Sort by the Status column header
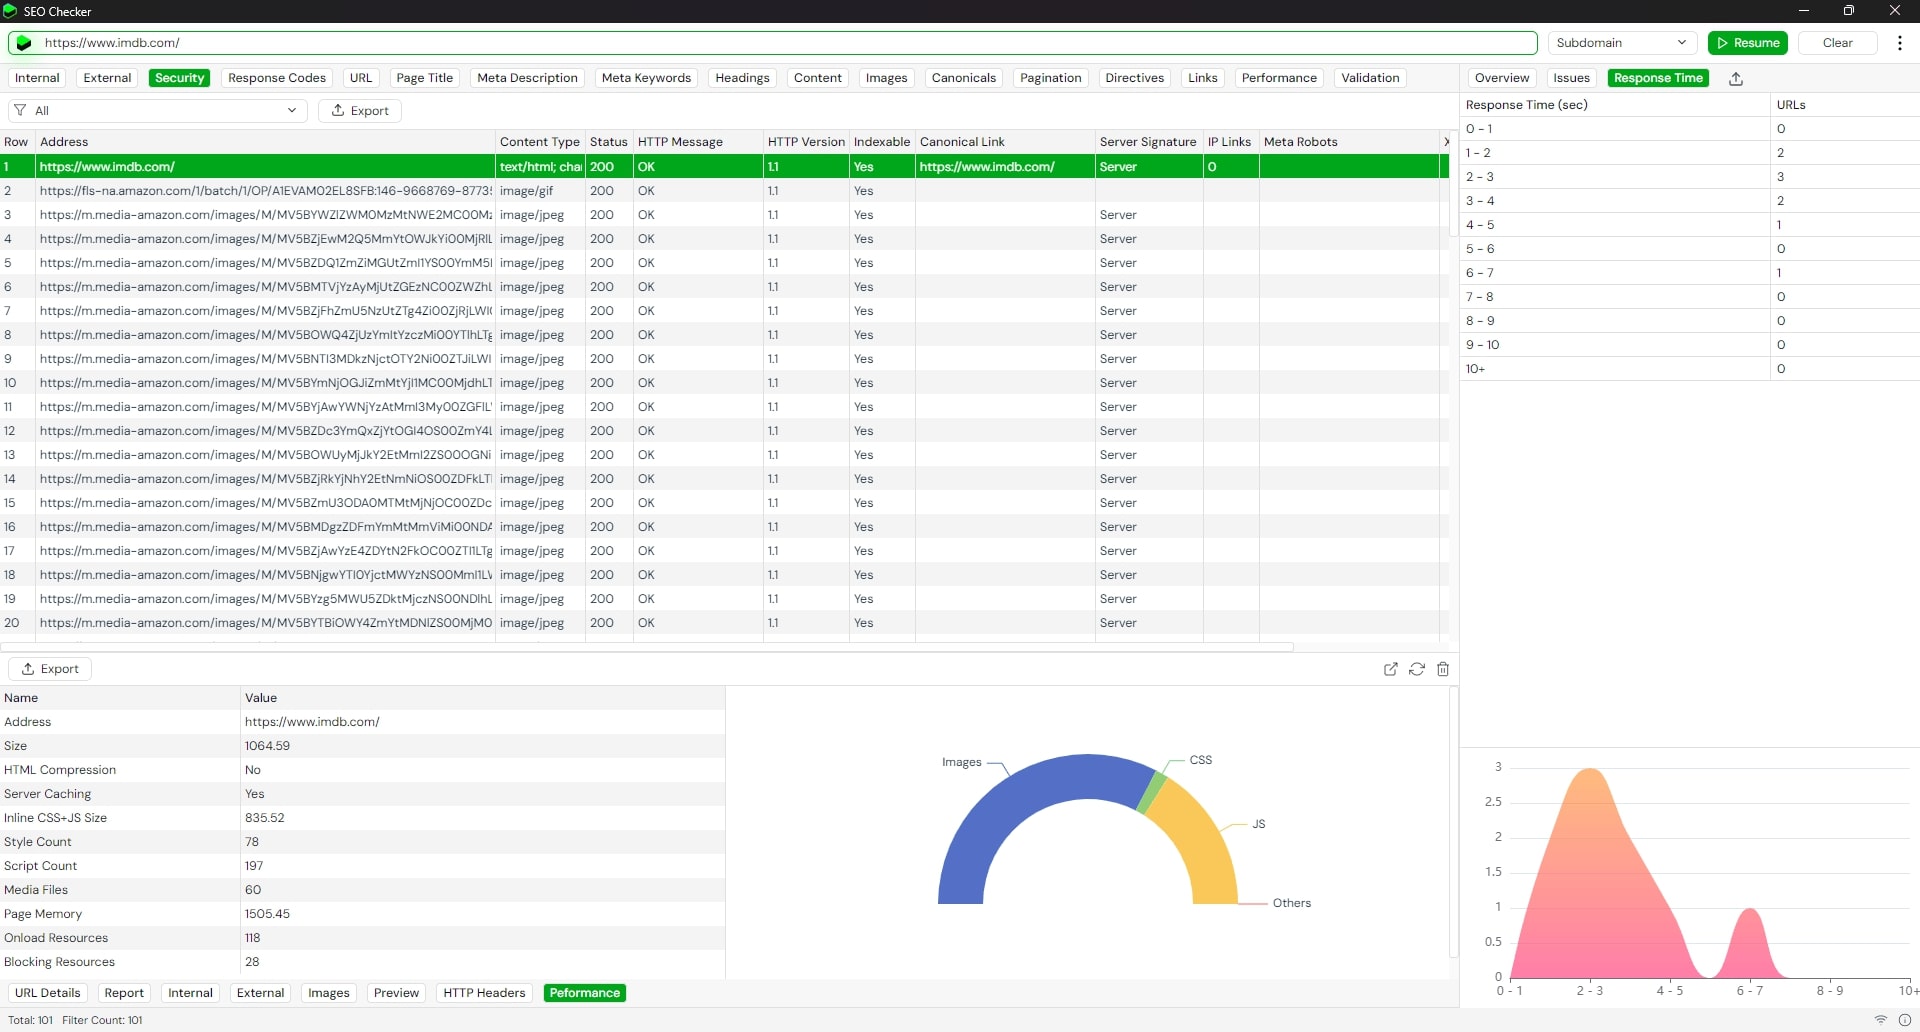The height and width of the screenshot is (1032, 1920). pyautogui.click(x=609, y=142)
